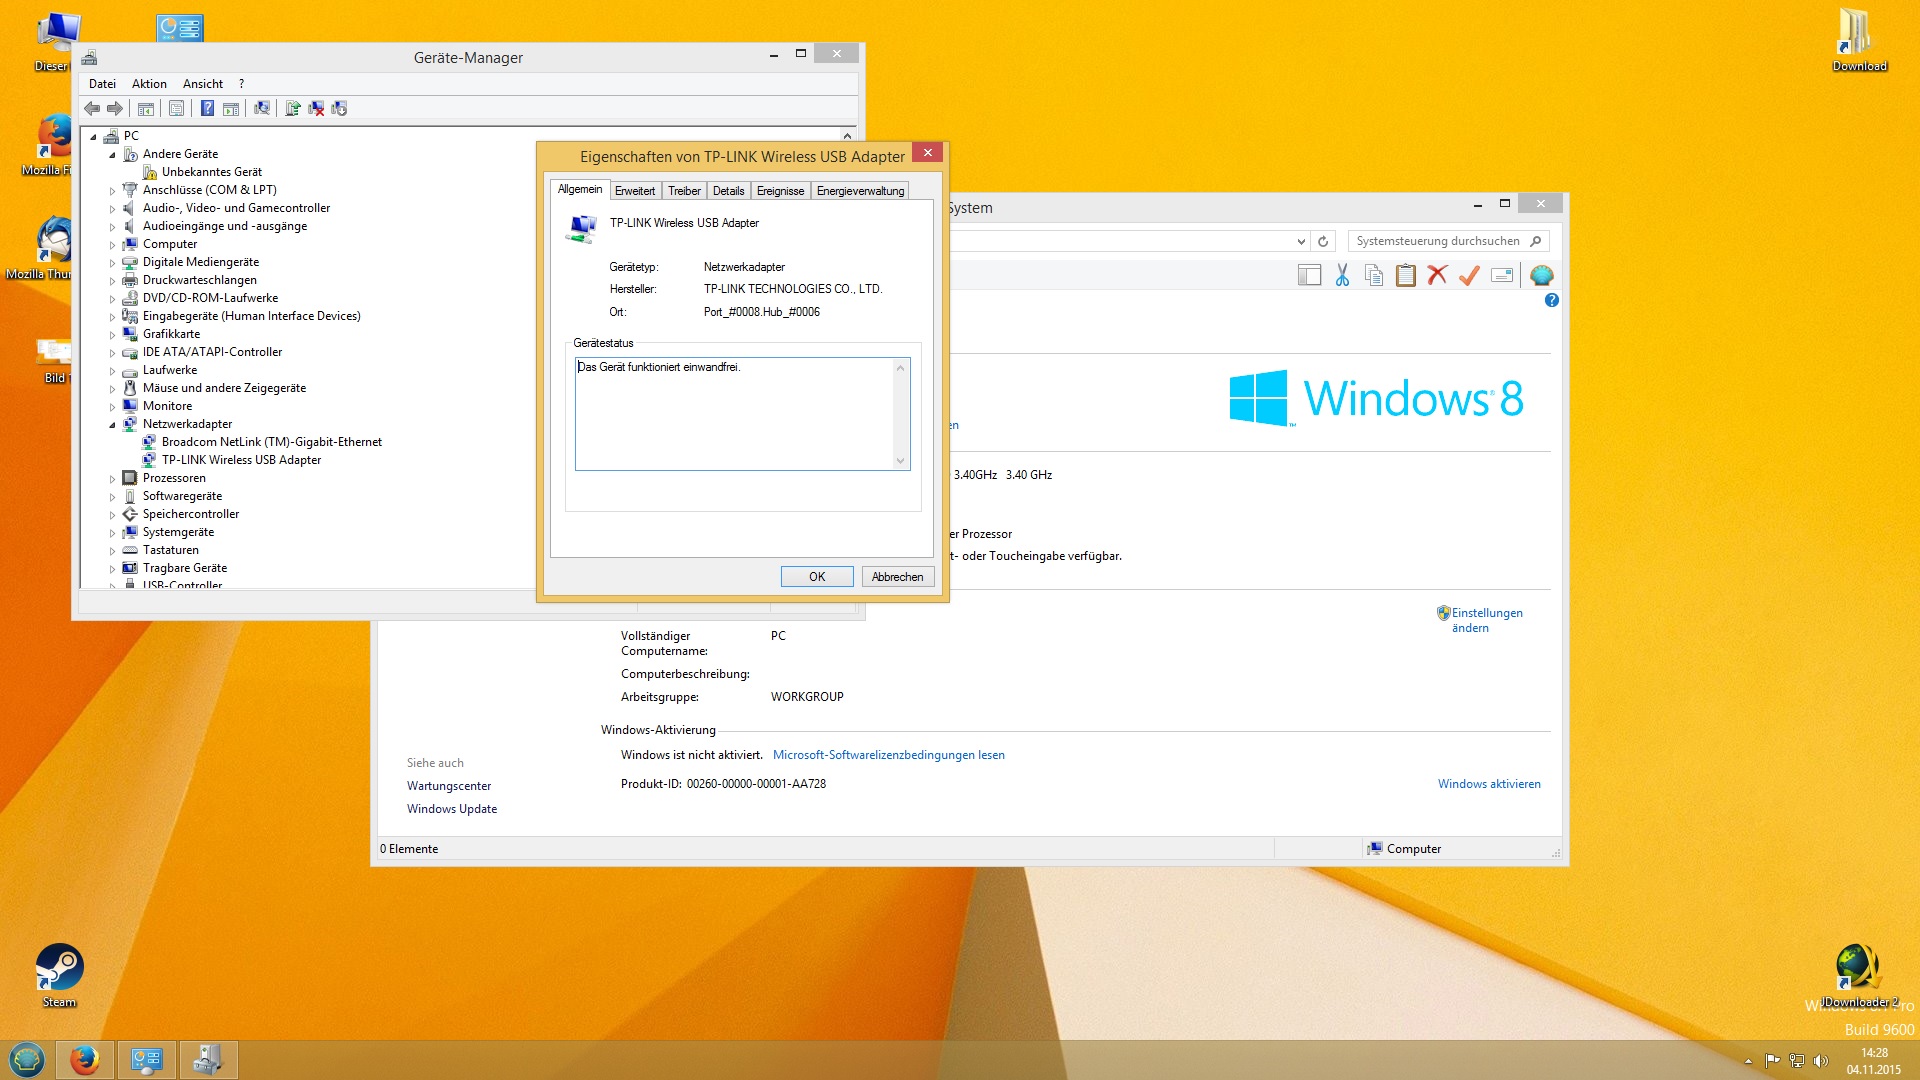The width and height of the screenshot is (1920, 1080).
Task: Click the blue help icon in Geräte-Manager toolbar
Action: click(x=207, y=108)
